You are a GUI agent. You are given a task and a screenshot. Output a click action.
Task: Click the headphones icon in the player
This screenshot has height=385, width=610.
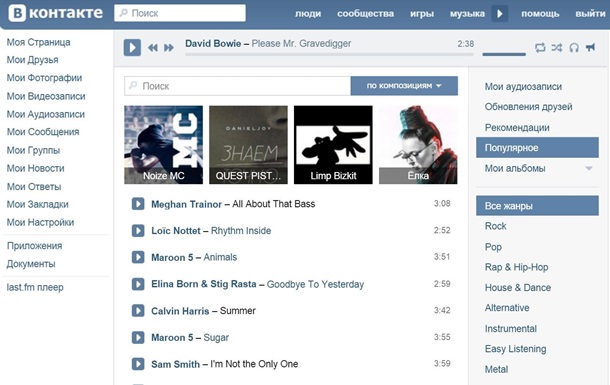point(574,48)
